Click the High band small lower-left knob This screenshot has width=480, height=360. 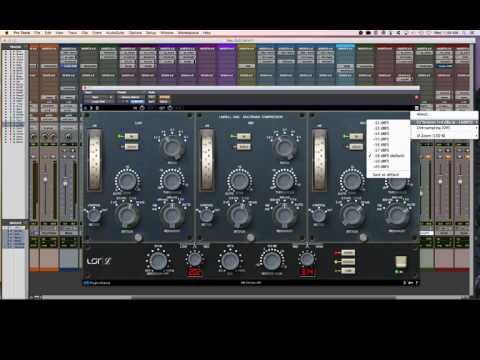(319, 216)
